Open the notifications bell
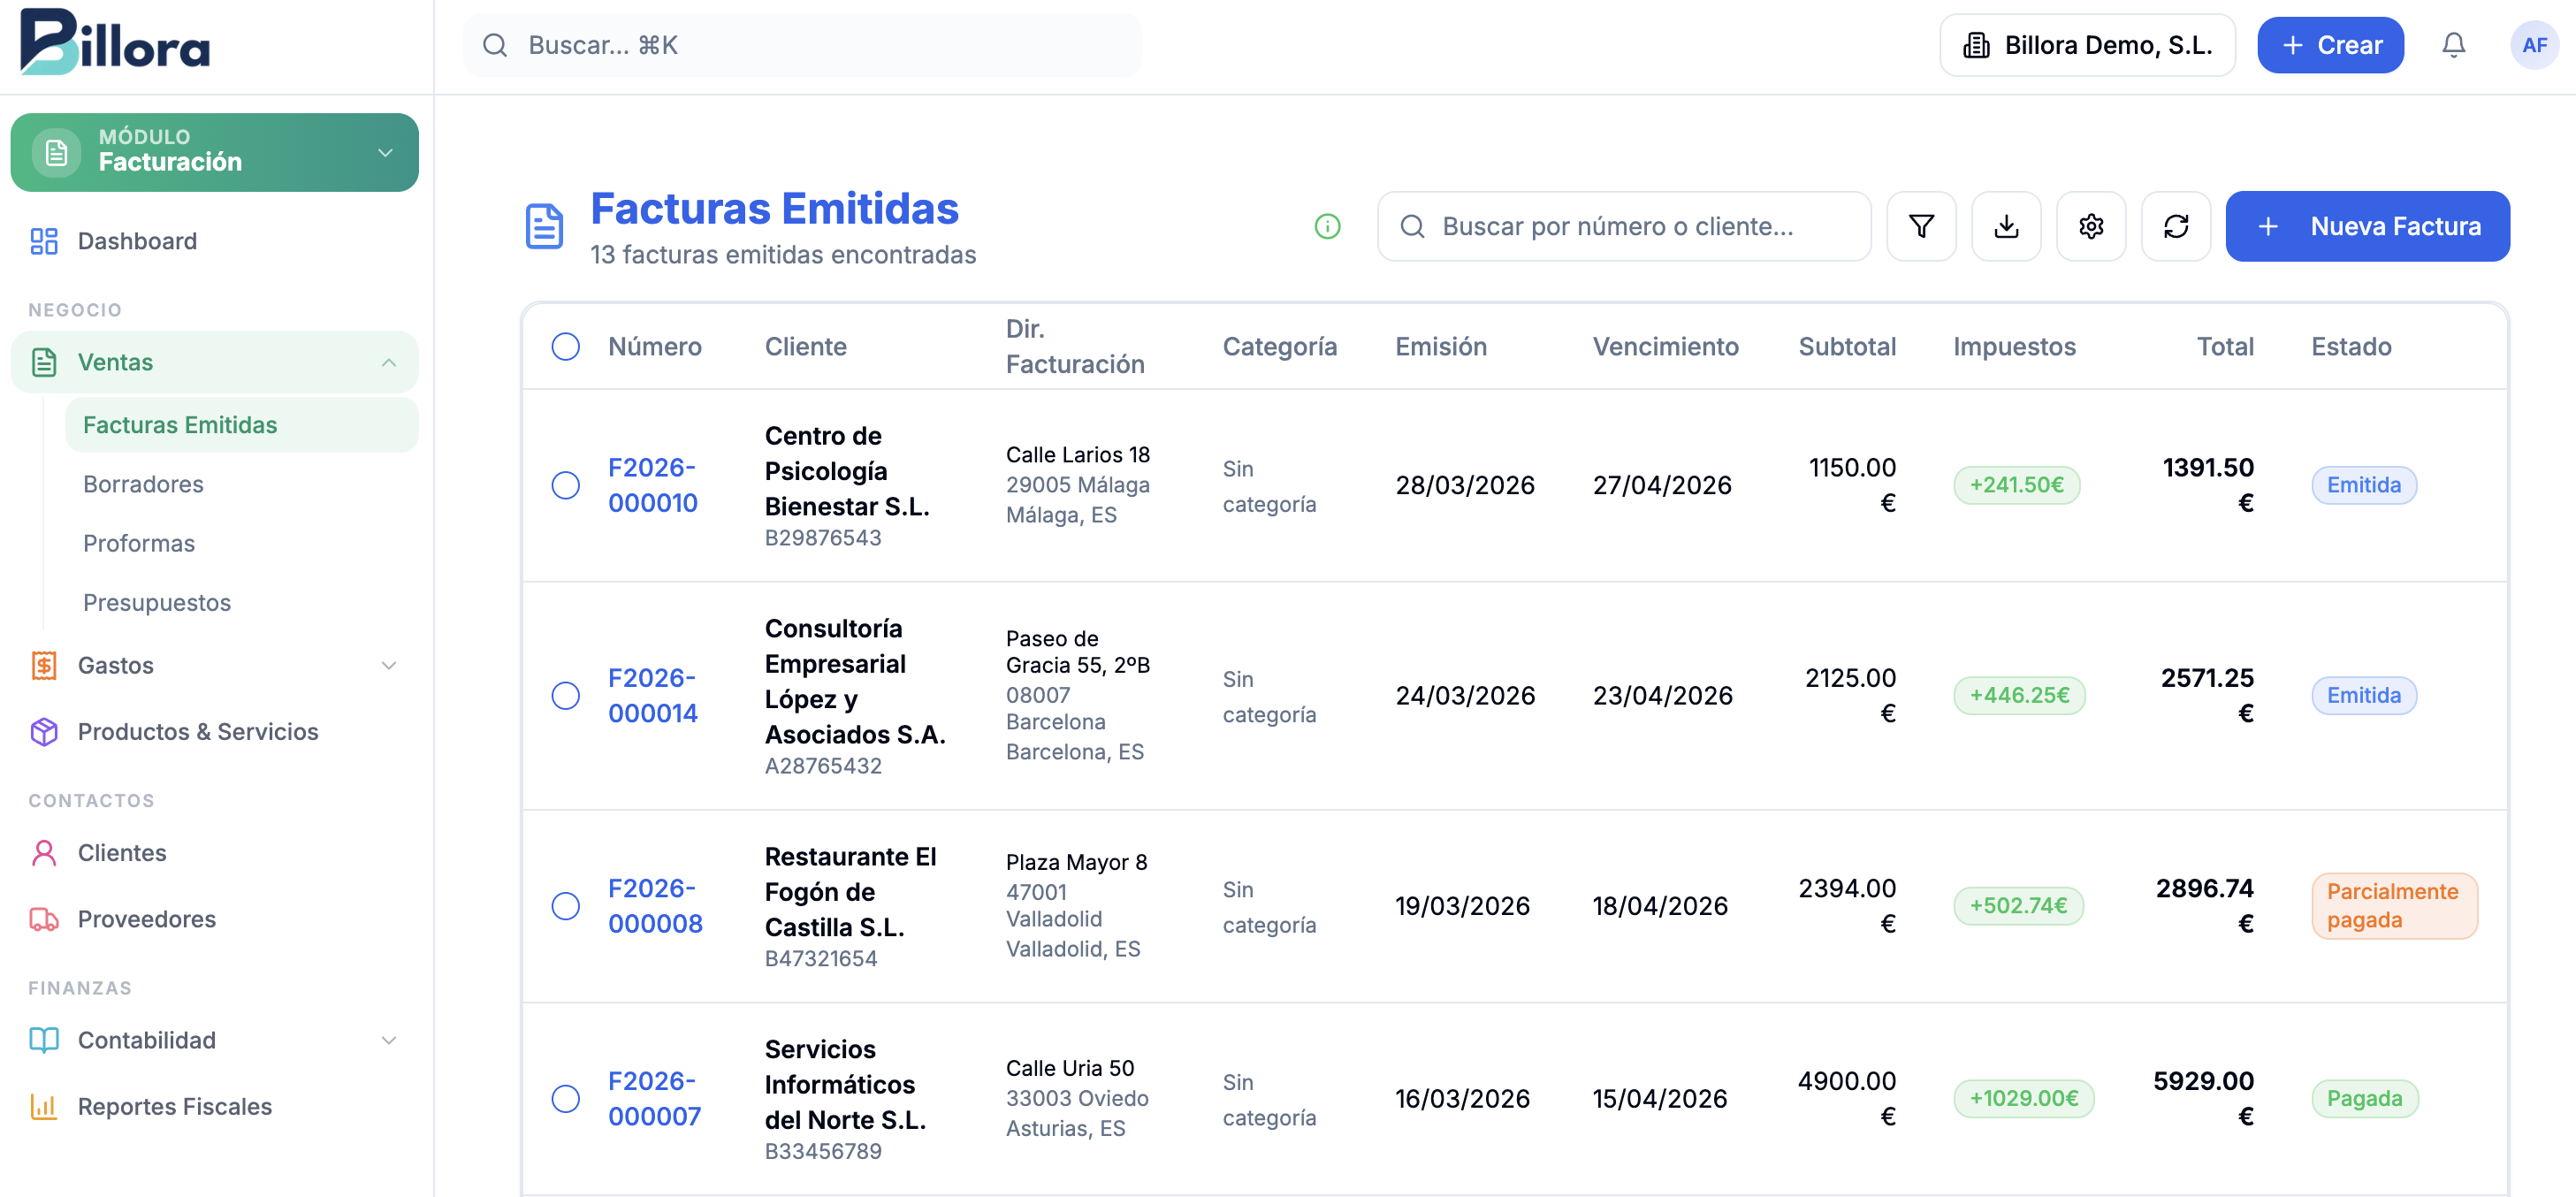Viewport: 2576px width, 1197px height. pos(2453,45)
